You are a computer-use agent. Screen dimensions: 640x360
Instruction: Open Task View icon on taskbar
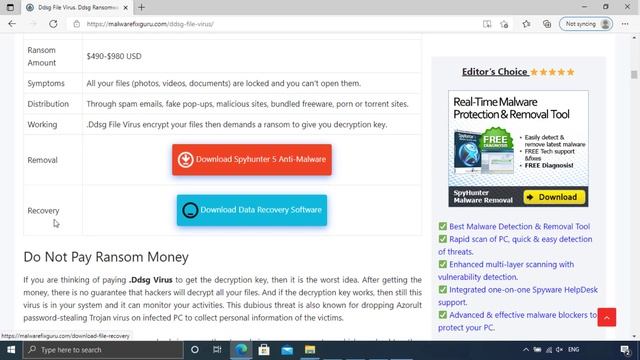click(217, 350)
